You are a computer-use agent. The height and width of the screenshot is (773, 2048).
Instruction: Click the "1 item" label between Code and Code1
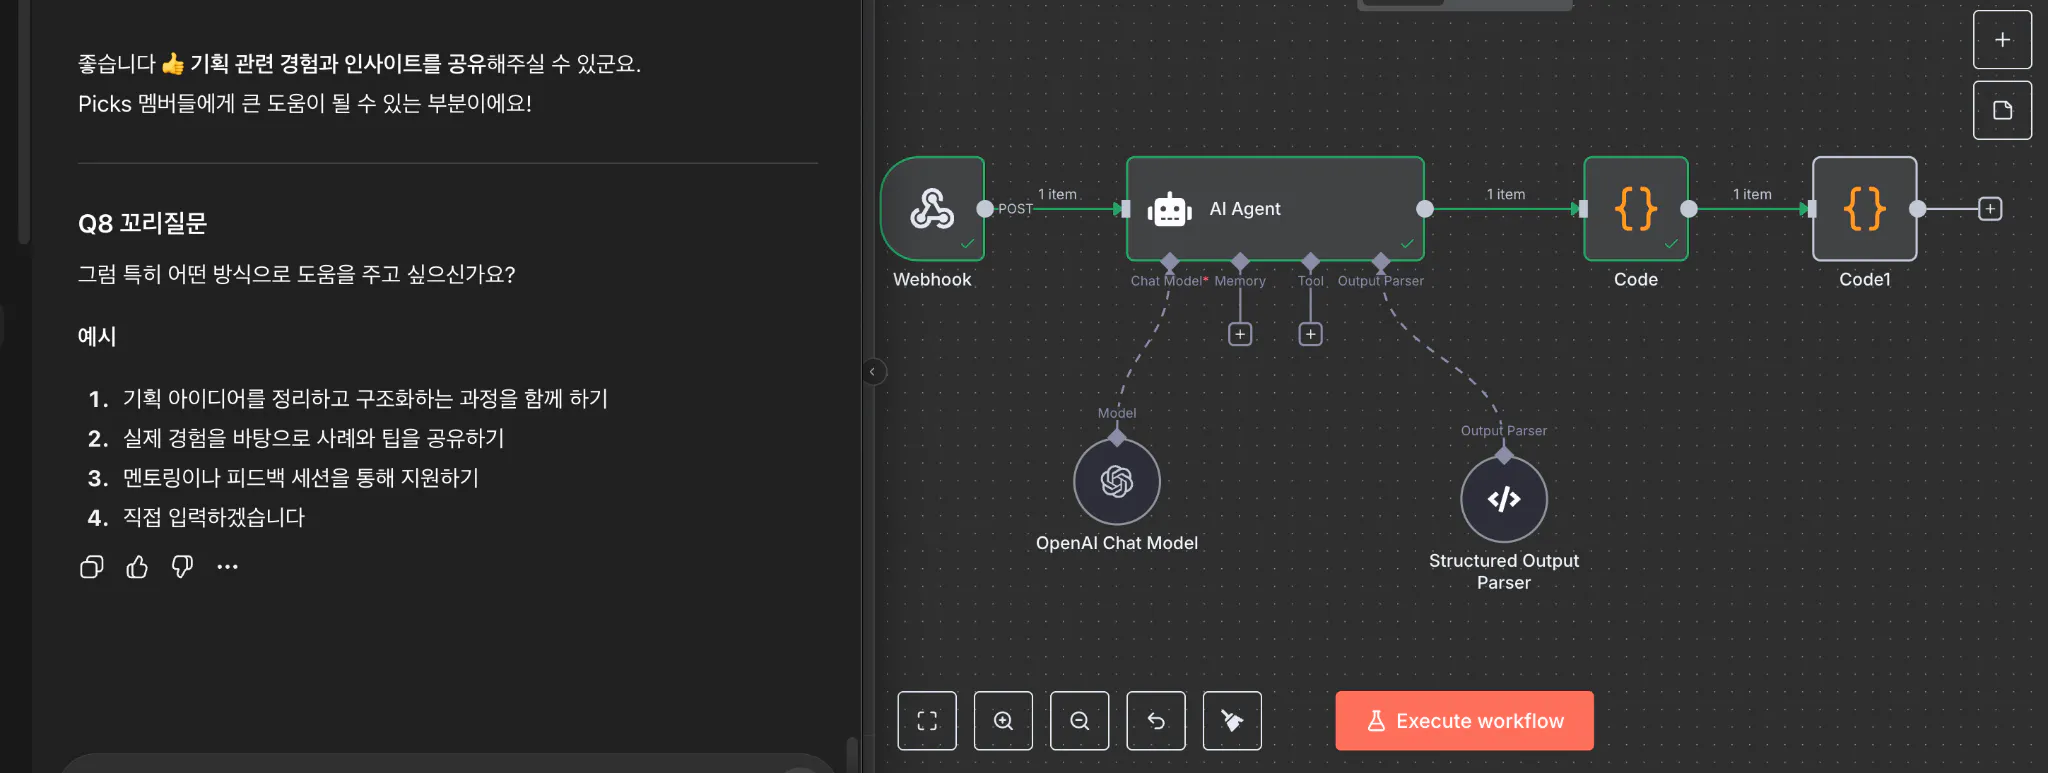tap(1752, 194)
